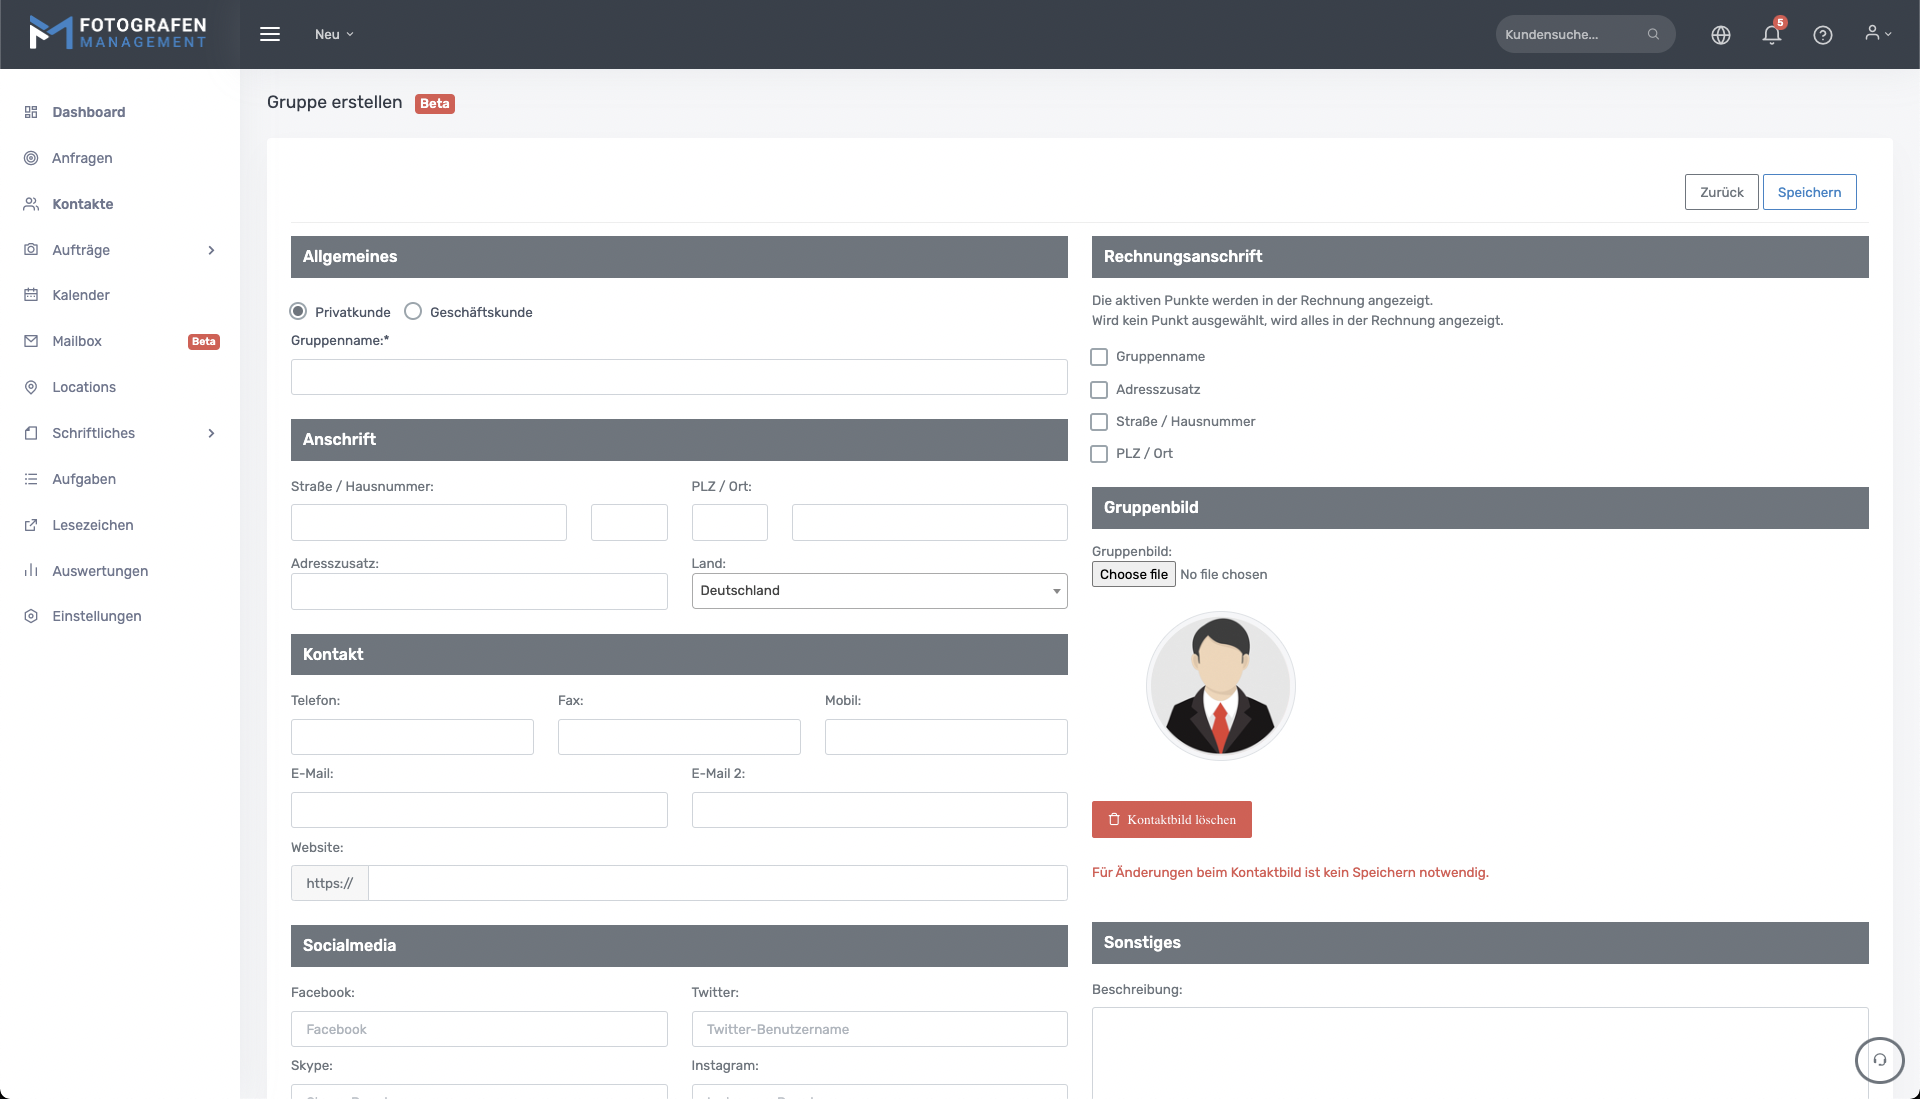Click the hamburger menu icon
This screenshot has width=1920, height=1099.
point(270,34)
